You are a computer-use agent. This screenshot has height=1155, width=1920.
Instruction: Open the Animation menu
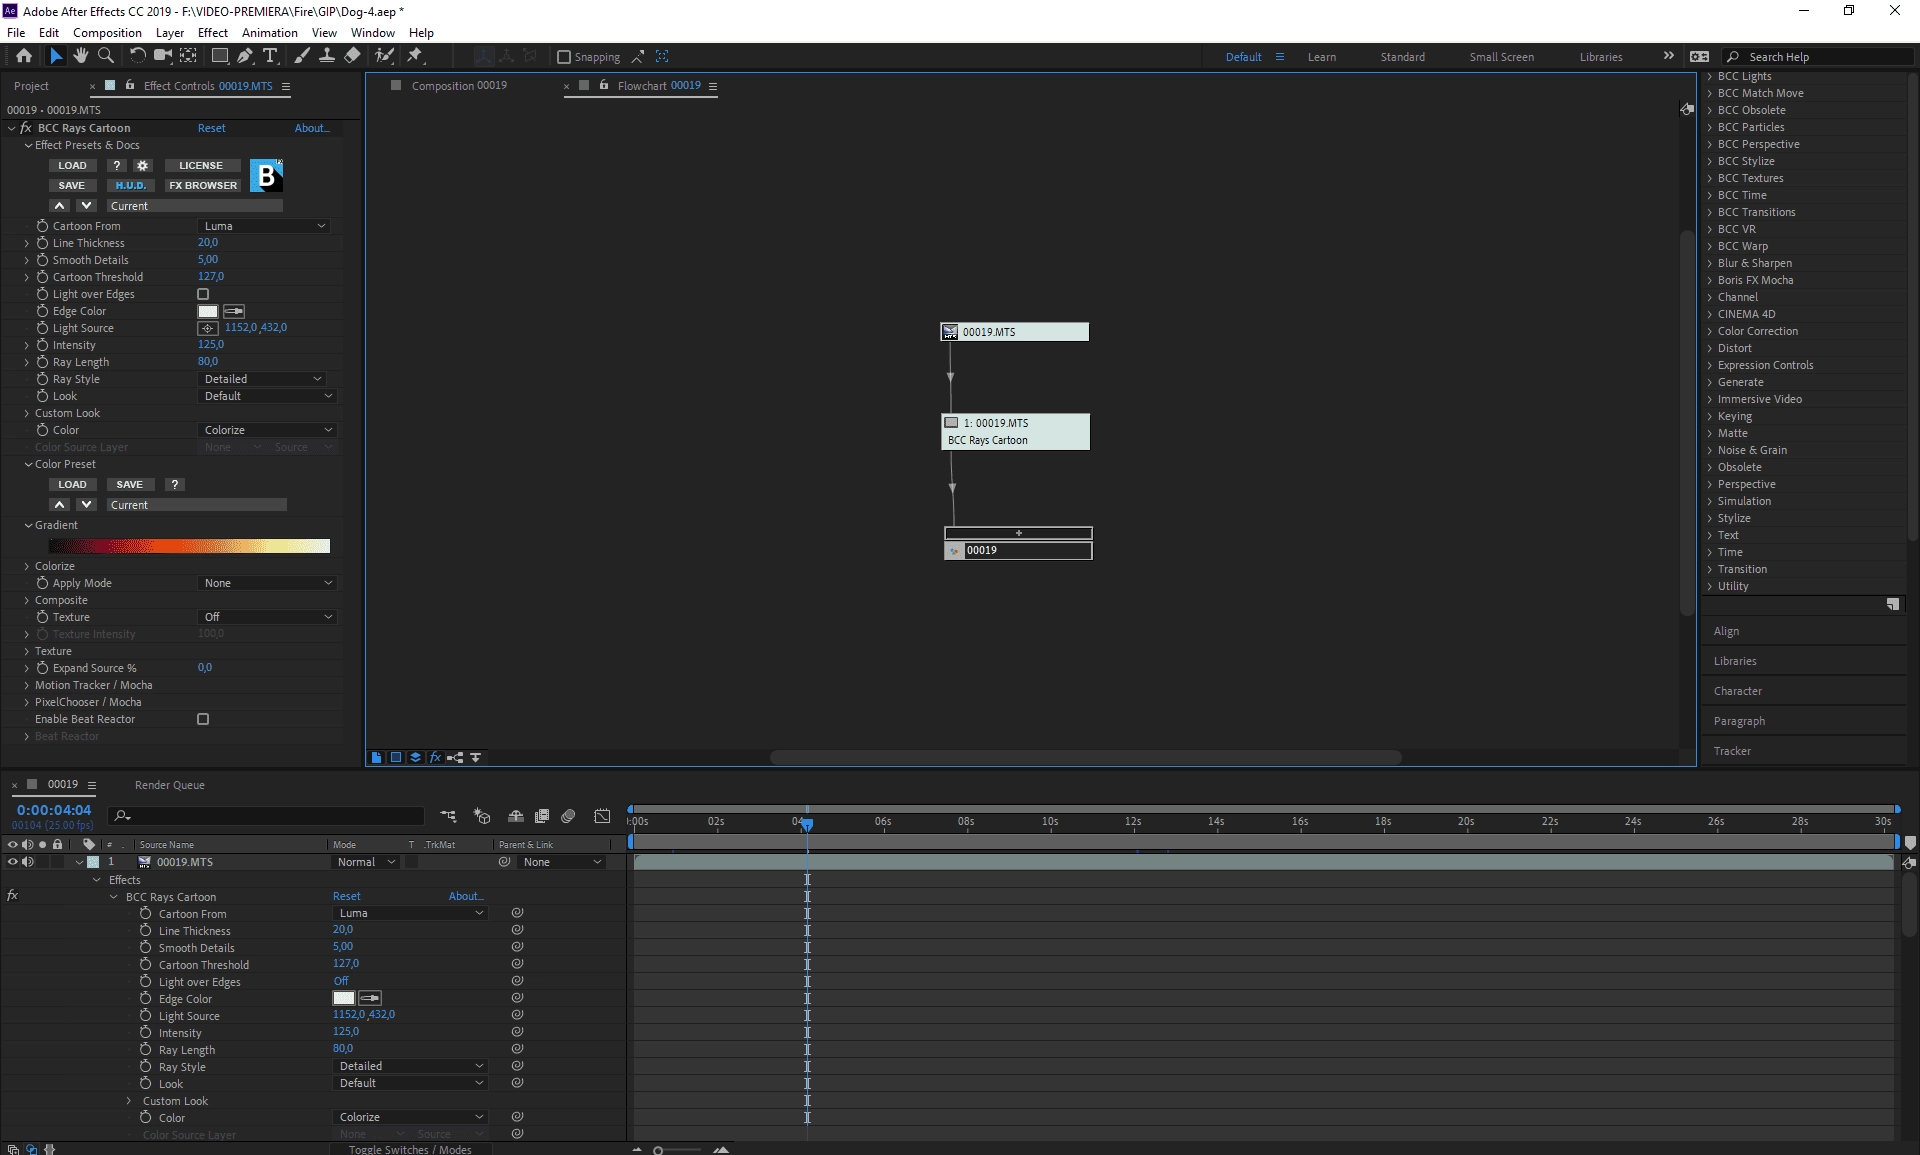[x=269, y=32]
